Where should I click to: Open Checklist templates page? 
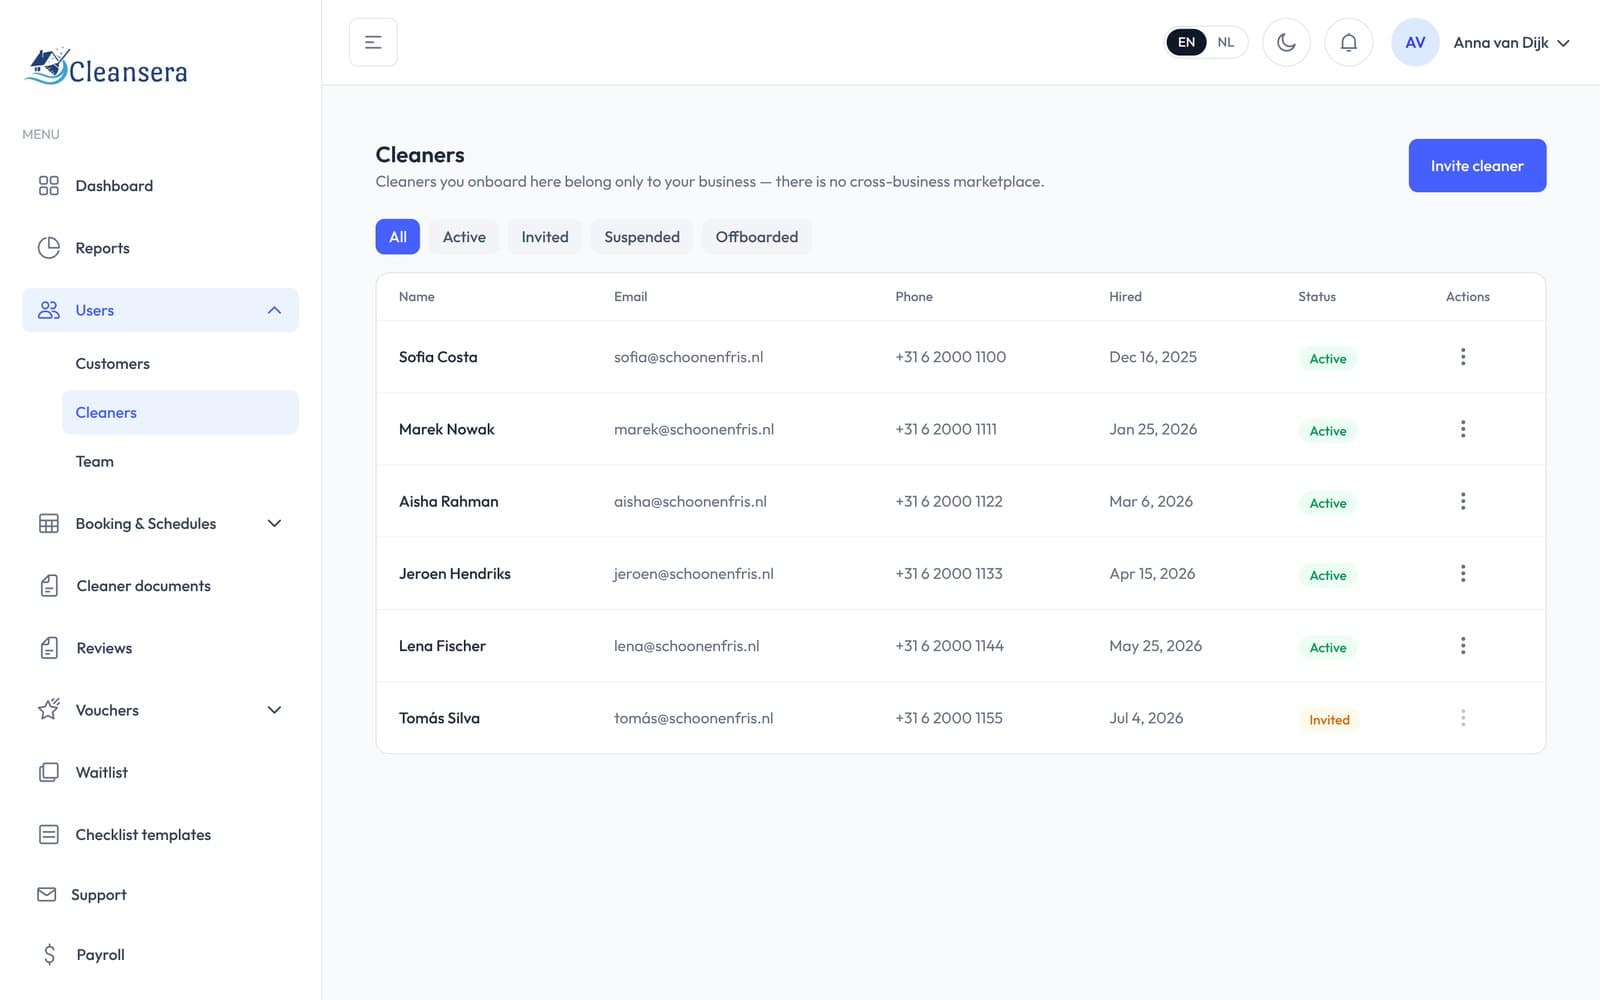(160, 834)
